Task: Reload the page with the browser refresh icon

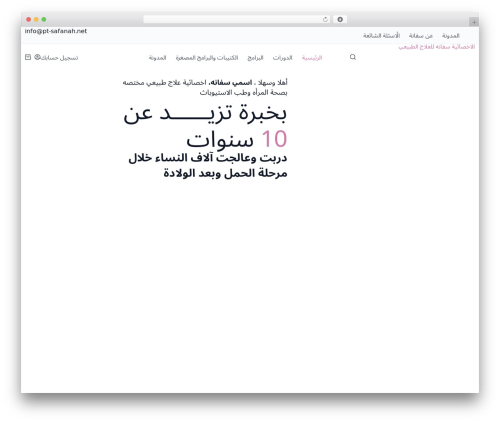Action: coord(325,20)
